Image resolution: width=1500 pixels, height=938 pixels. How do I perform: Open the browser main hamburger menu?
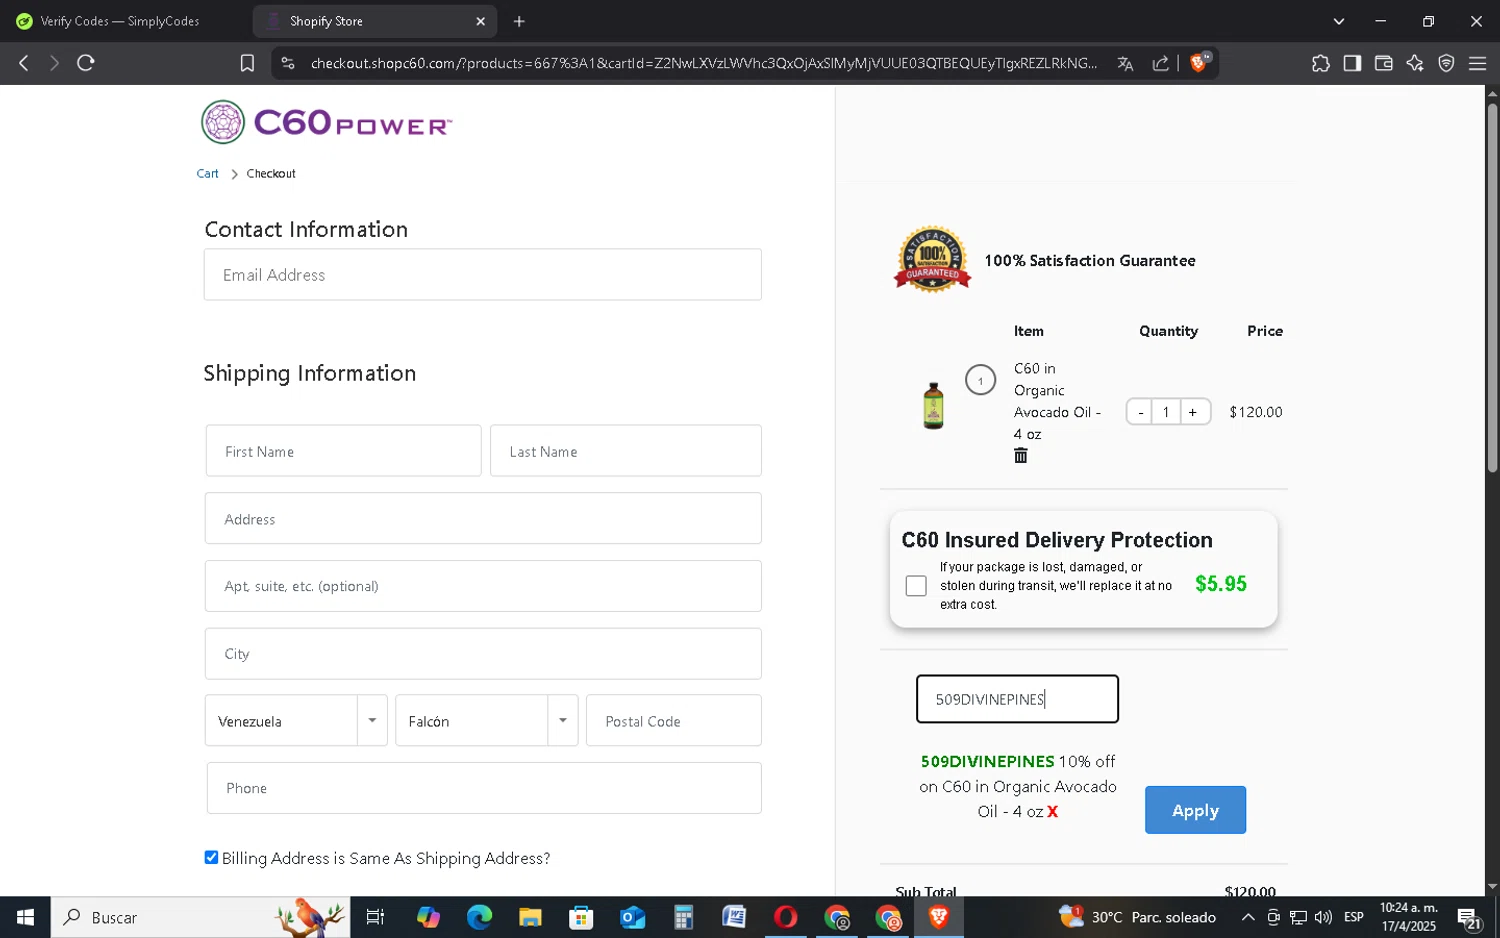pyautogui.click(x=1477, y=63)
